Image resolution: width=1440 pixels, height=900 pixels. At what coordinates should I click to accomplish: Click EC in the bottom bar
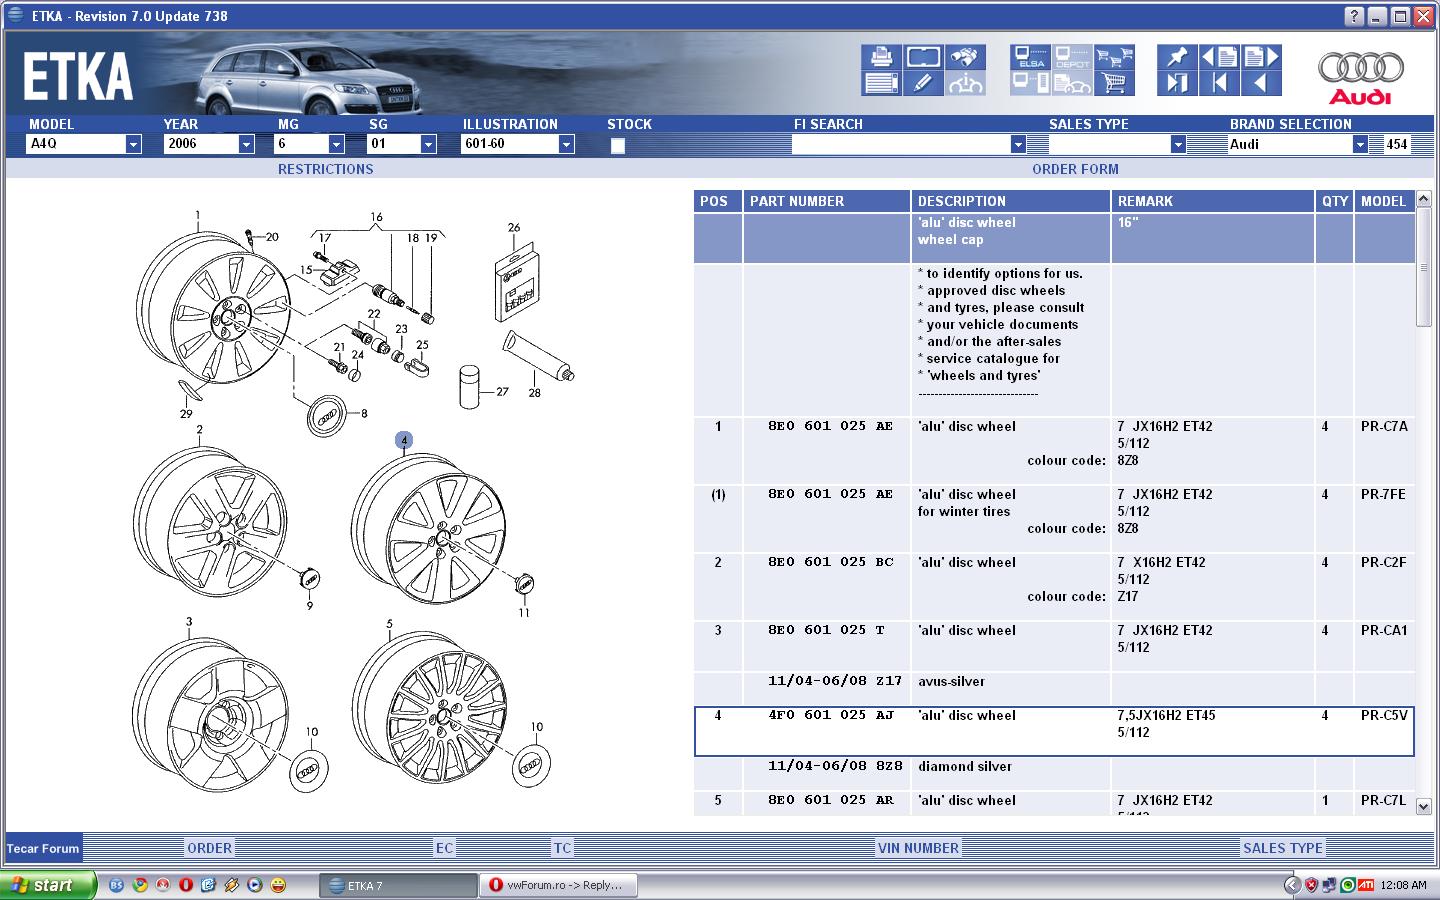(444, 848)
